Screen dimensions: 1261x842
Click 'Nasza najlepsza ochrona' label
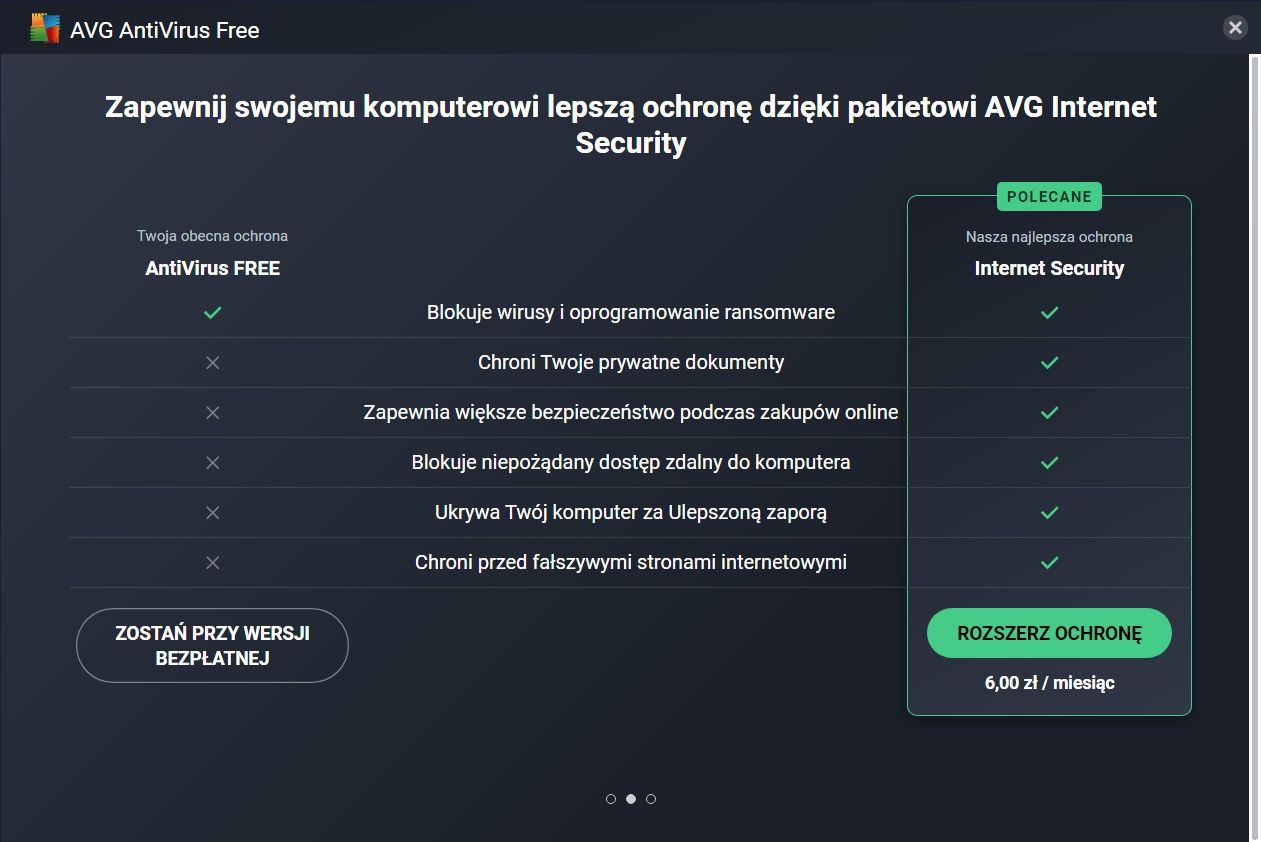tap(1049, 237)
